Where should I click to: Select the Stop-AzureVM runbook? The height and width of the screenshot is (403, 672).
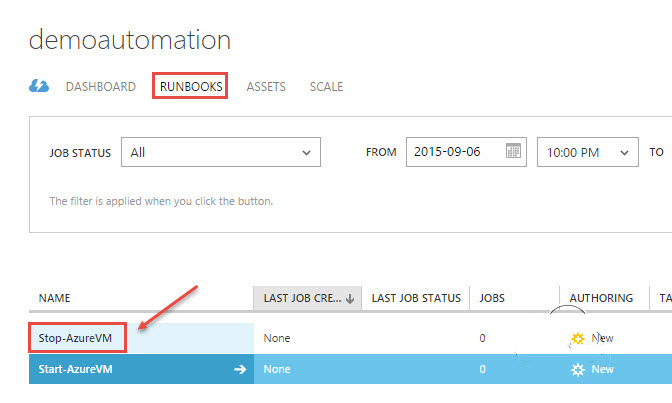(x=75, y=338)
